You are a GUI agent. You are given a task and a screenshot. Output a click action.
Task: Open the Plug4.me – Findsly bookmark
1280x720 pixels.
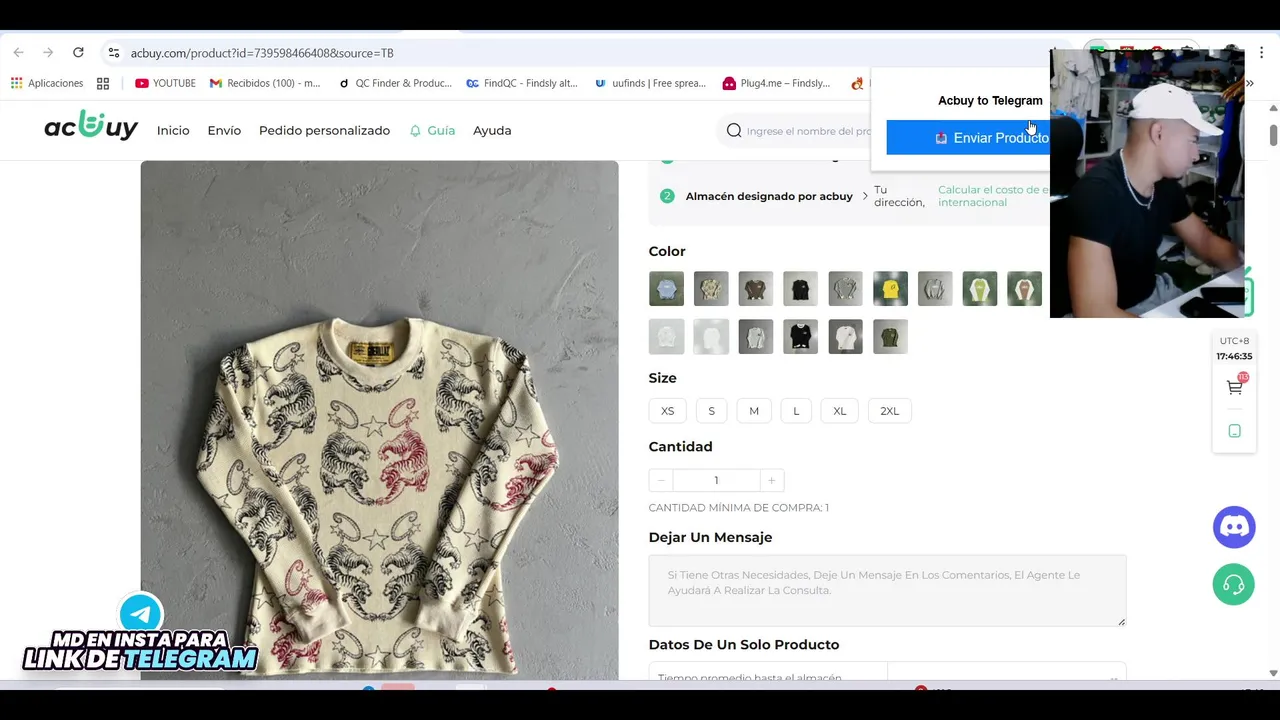pyautogui.click(x=777, y=83)
